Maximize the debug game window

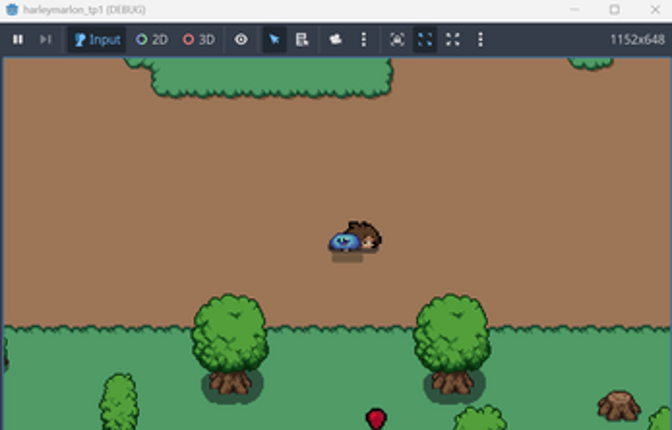(x=614, y=9)
